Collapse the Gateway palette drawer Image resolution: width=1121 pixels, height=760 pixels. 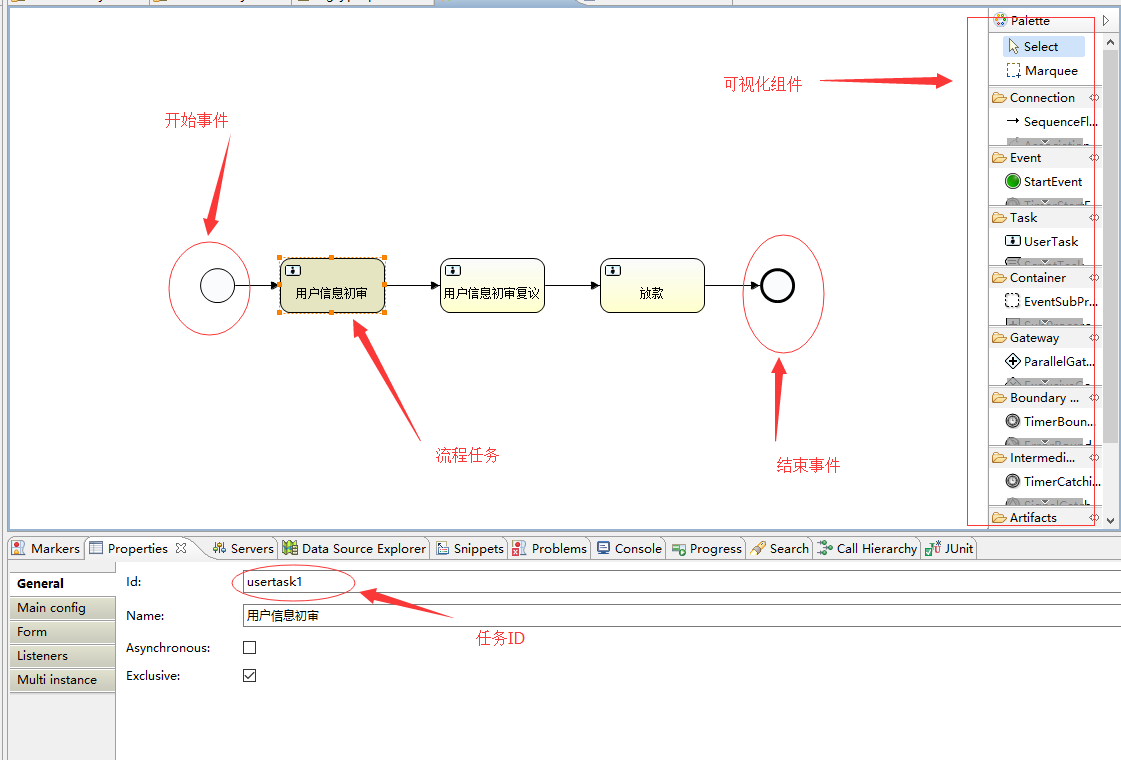point(1045,337)
